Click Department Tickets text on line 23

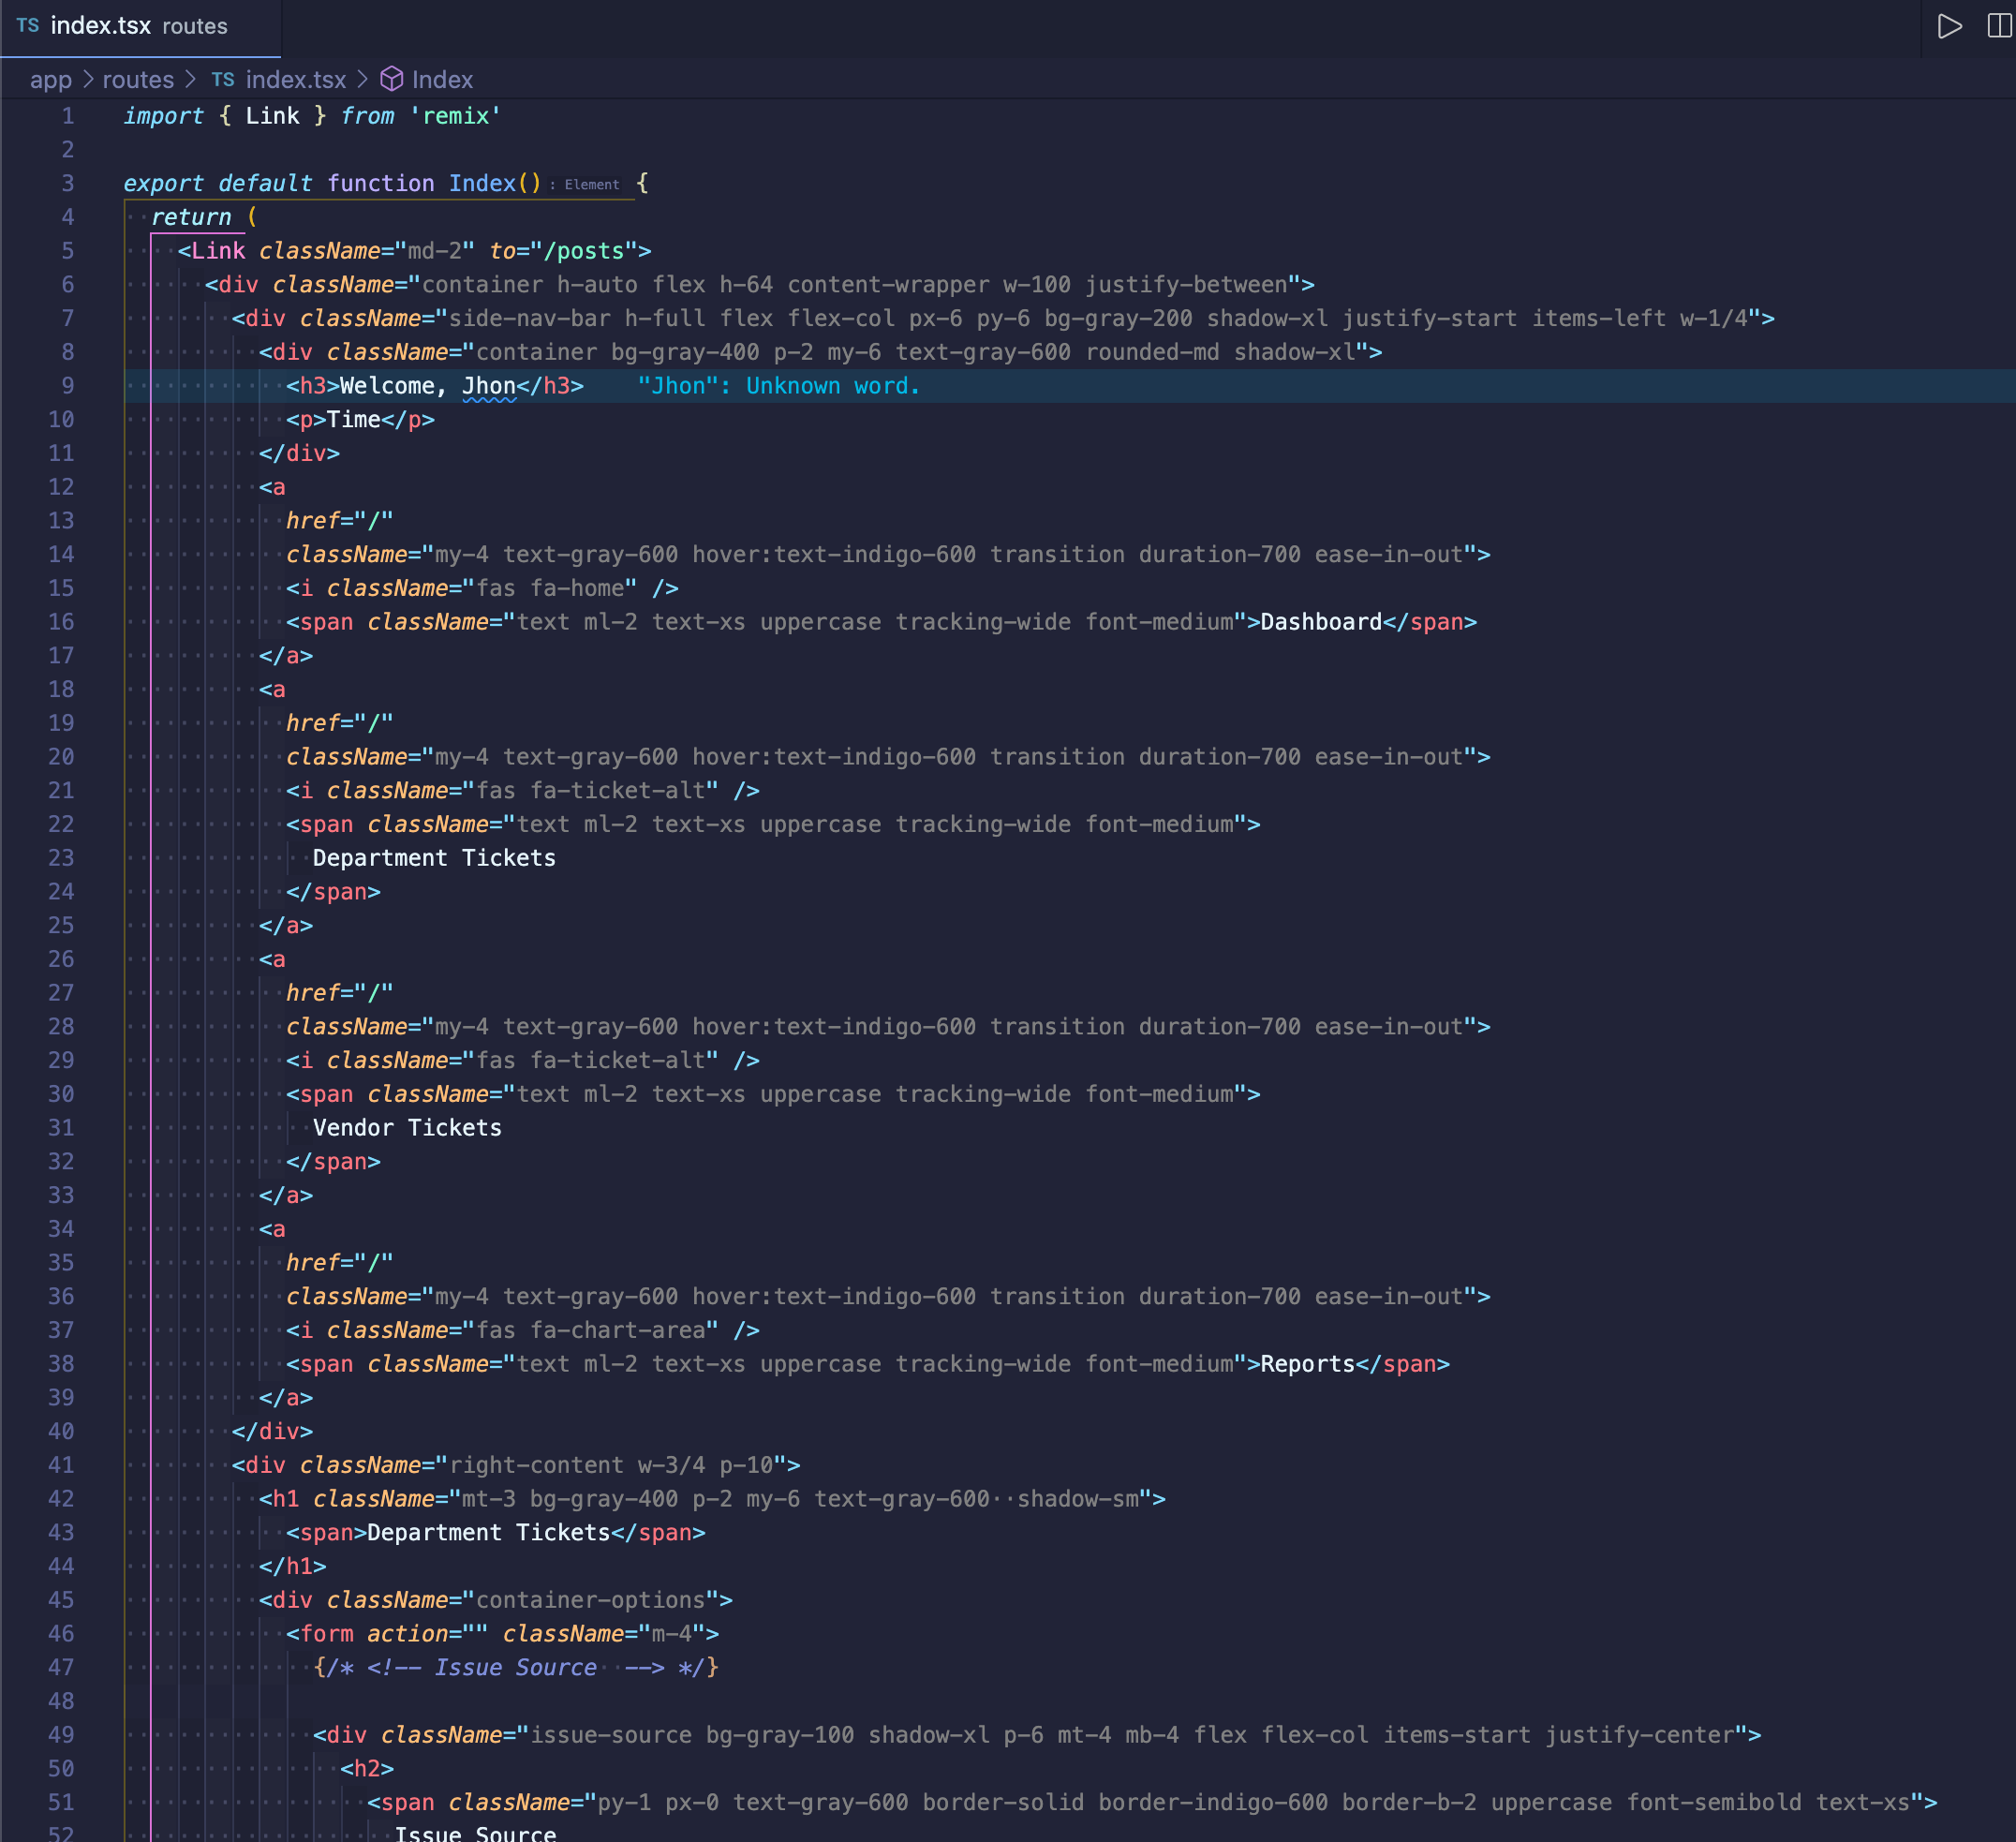pos(434,858)
